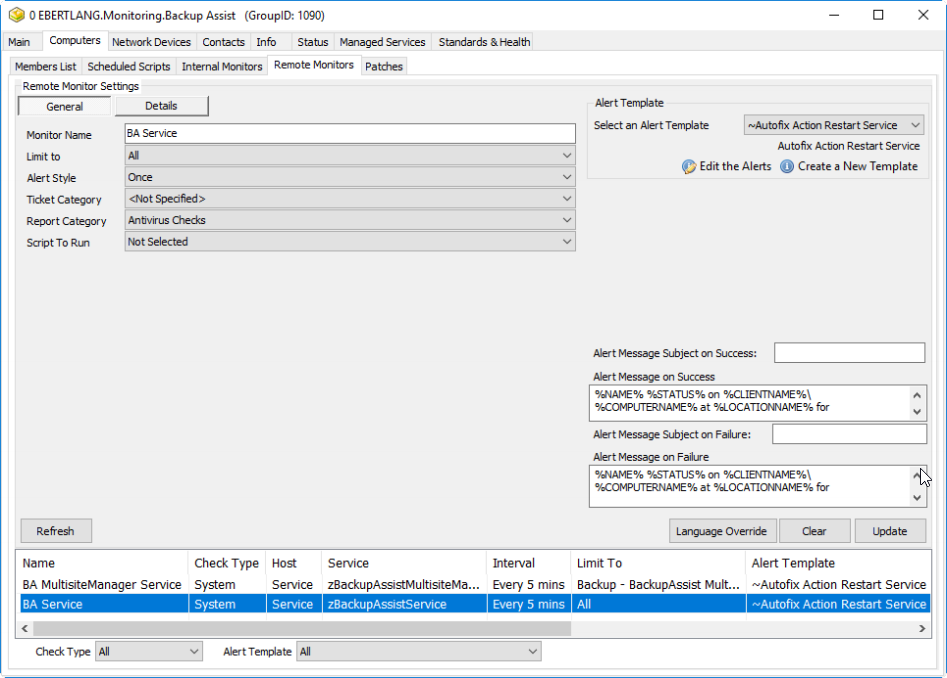Switch to the Network Devices tab
This screenshot has width=947, height=678.
[151, 42]
